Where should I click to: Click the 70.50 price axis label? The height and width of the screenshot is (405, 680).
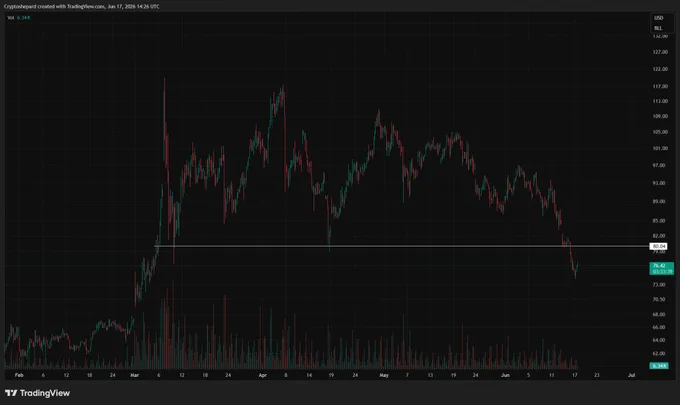tap(659, 300)
